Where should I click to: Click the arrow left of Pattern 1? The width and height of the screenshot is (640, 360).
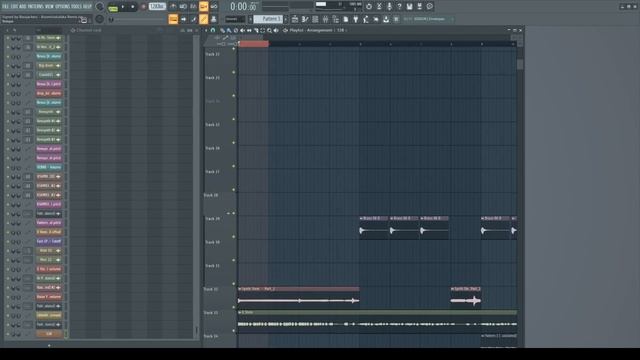click(x=251, y=19)
